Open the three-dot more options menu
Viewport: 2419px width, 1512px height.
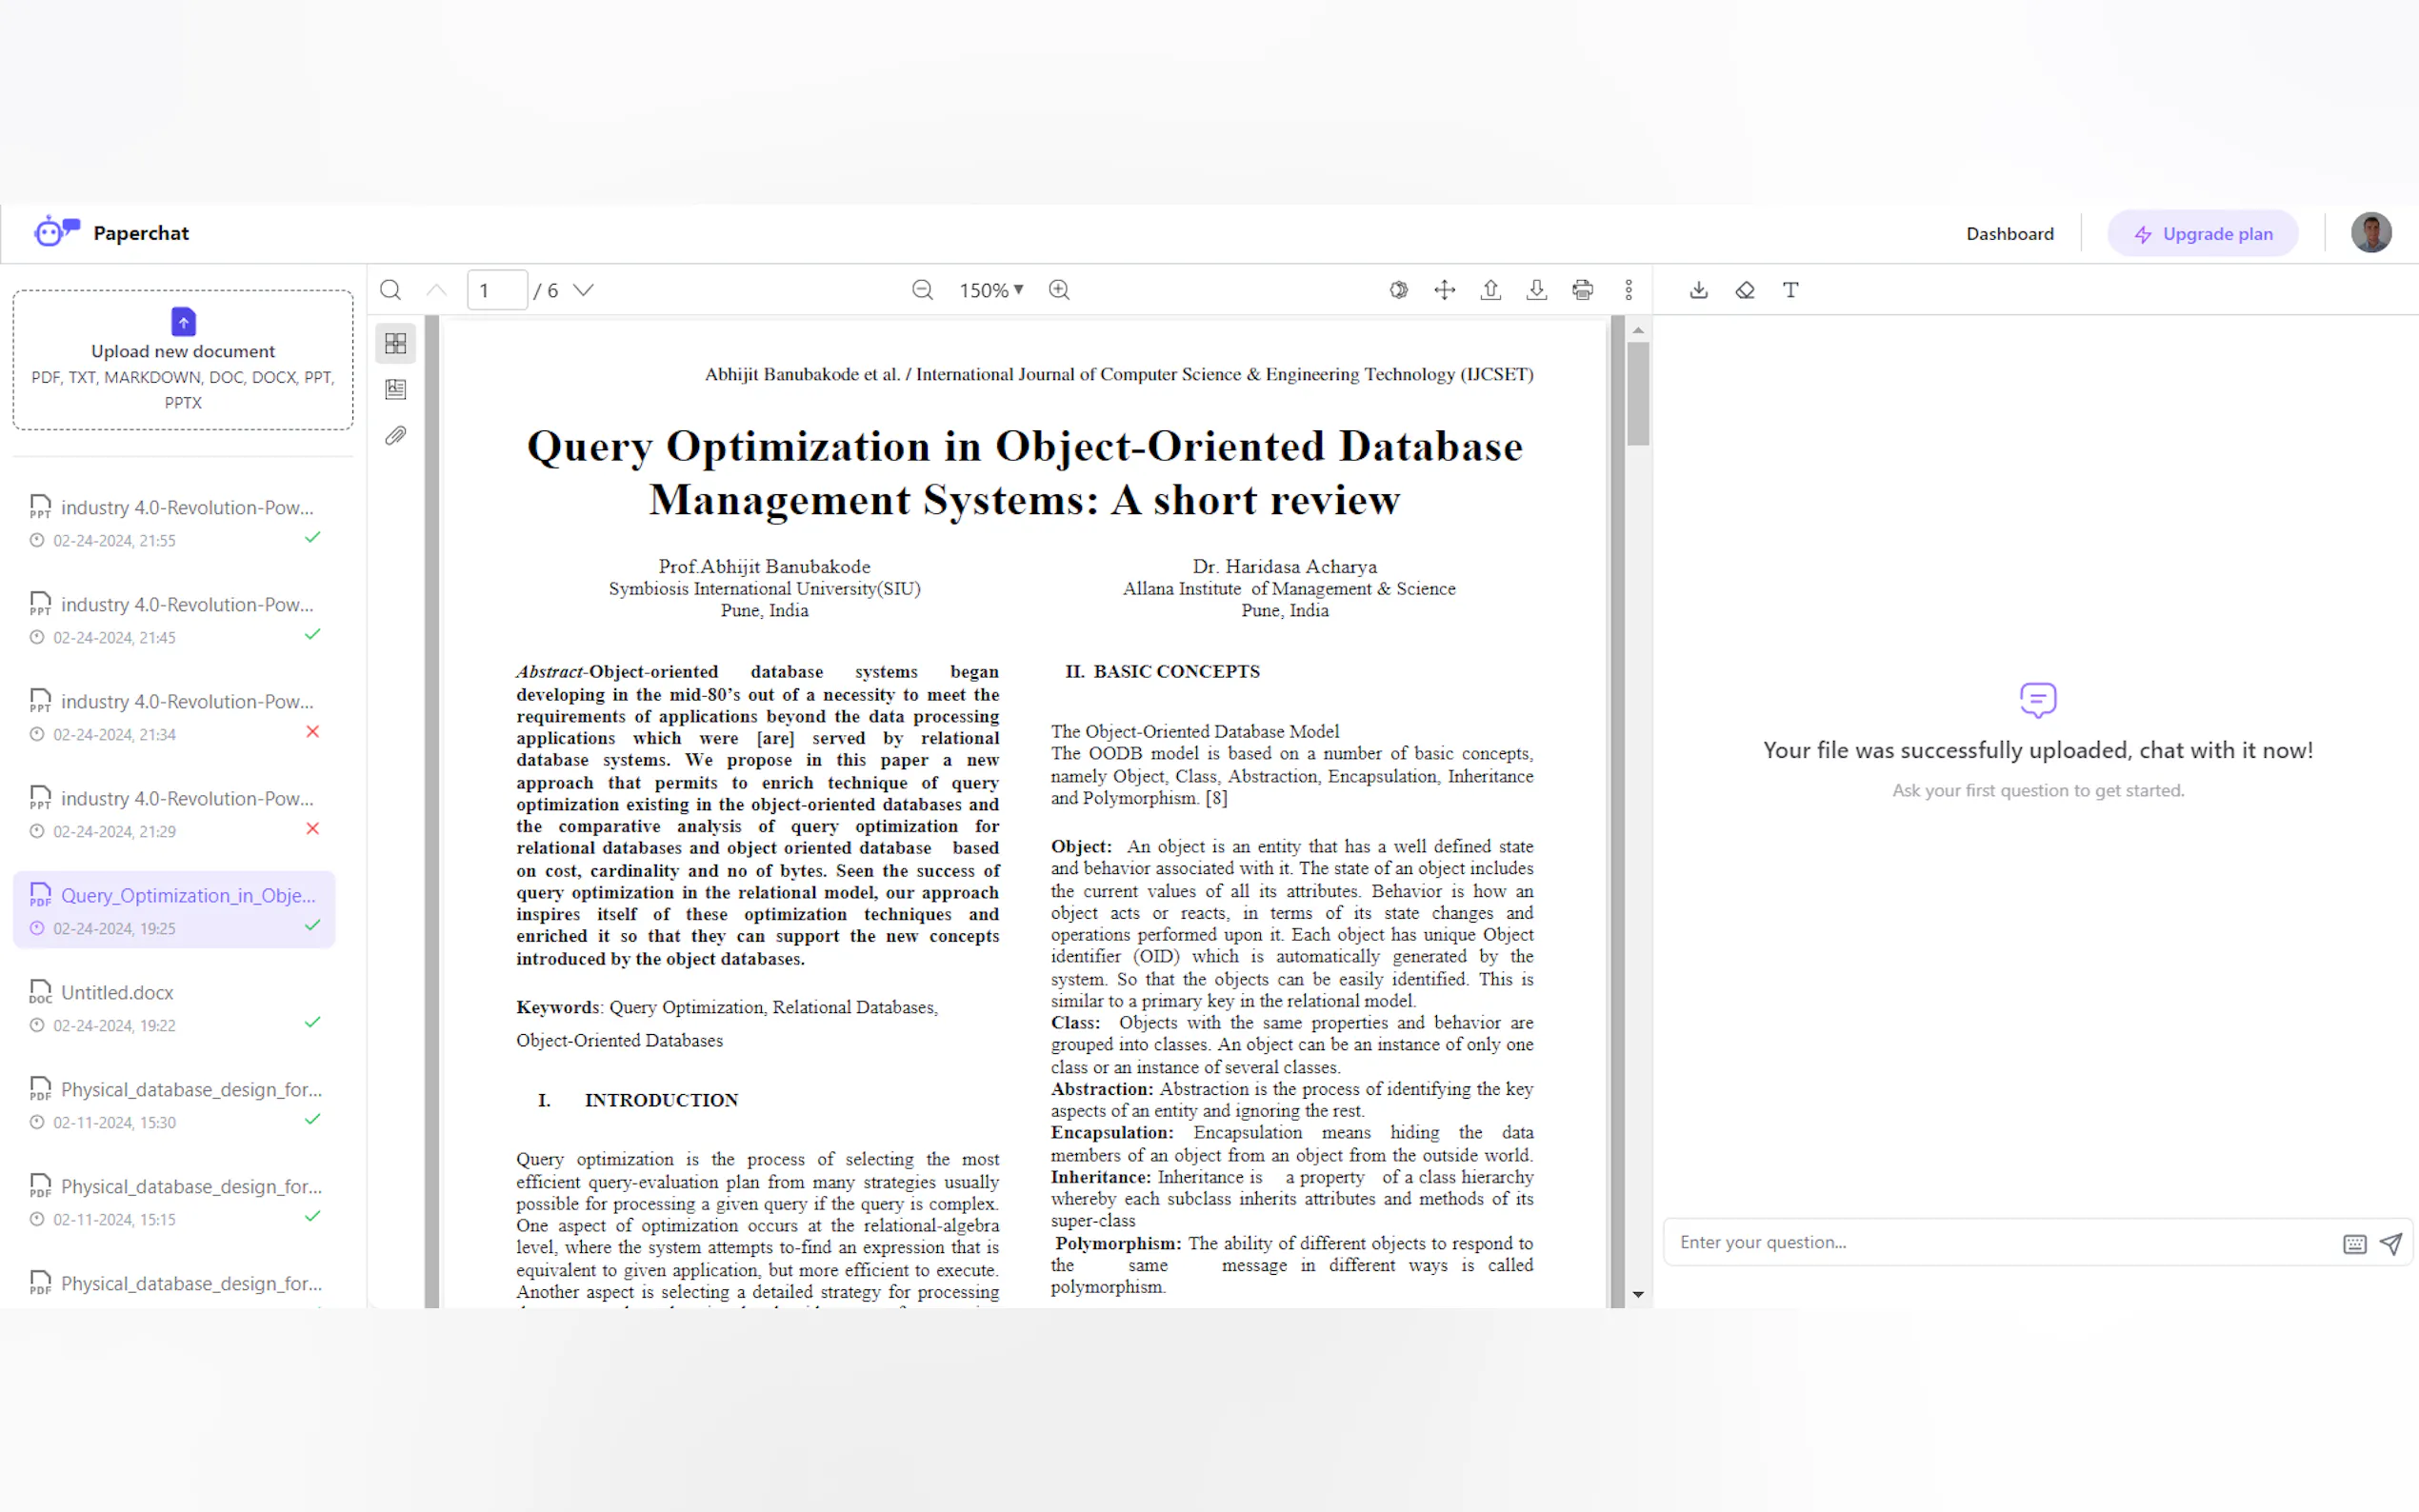[1628, 290]
